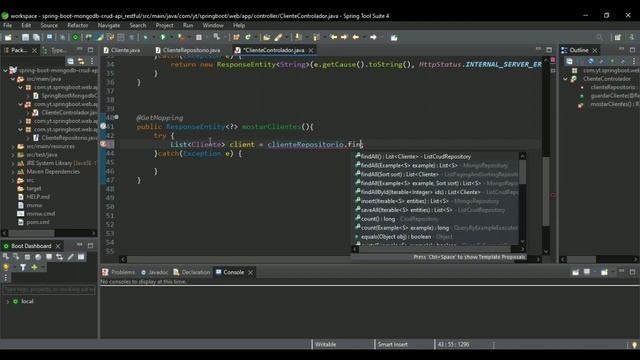This screenshot has width=640, height=360.
Task: Toggle Link with Editor in Package Explorer
Action: click(x=81, y=61)
